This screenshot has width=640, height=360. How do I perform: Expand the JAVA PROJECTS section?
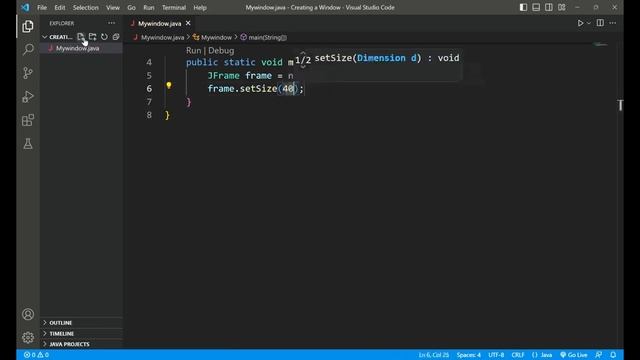coord(81,344)
